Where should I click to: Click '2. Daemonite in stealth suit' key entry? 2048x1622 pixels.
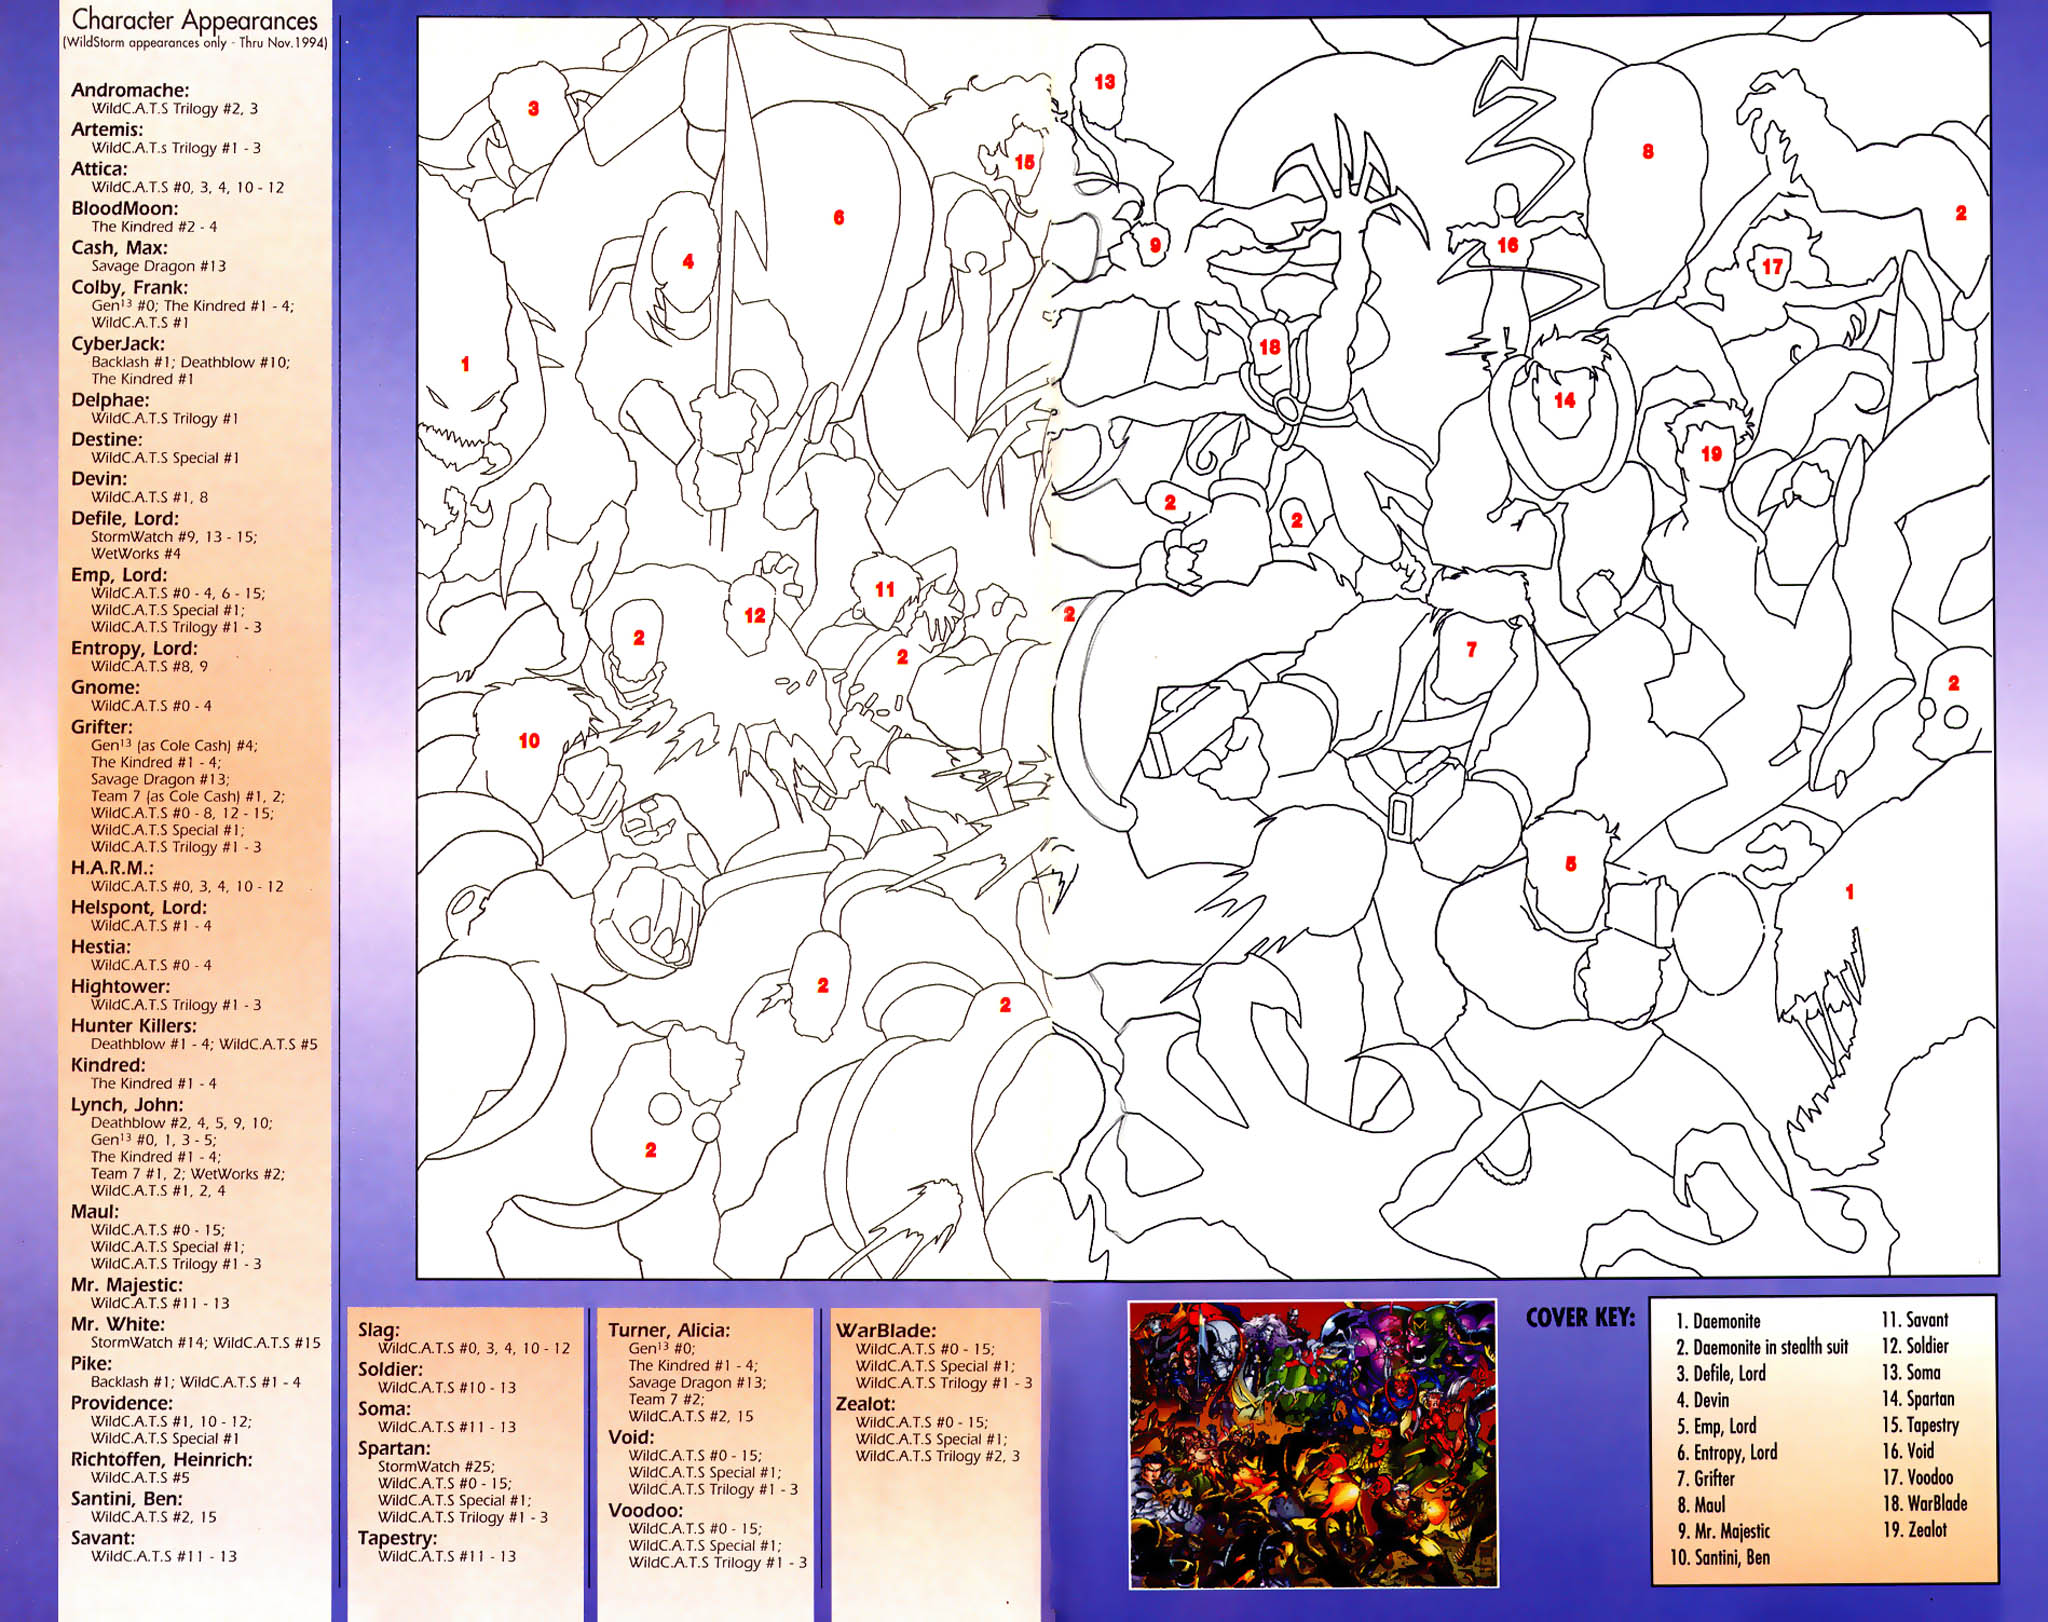click(x=1762, y=1347)
